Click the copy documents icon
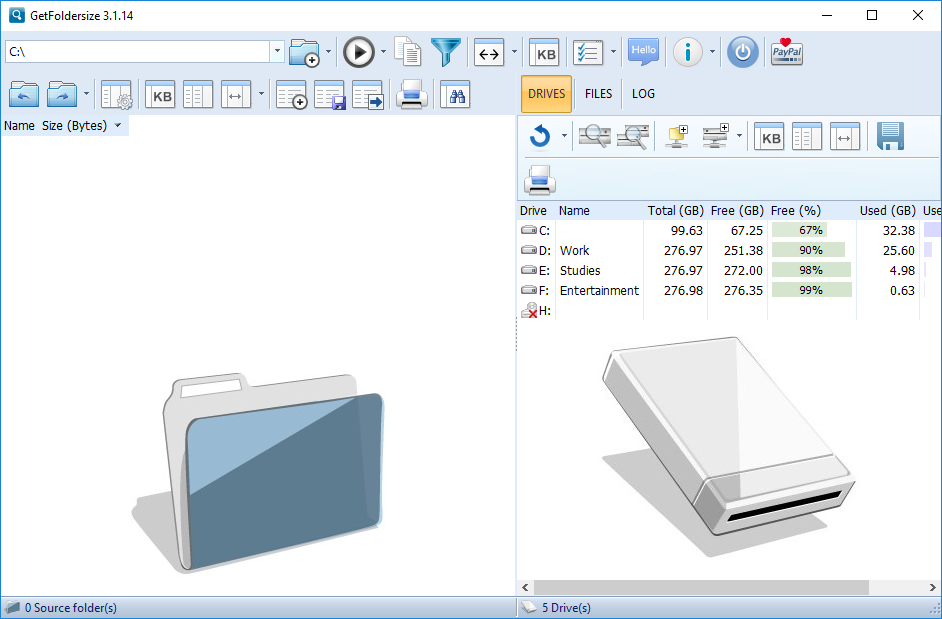This screenshot has width=942, height=619. 408,51
